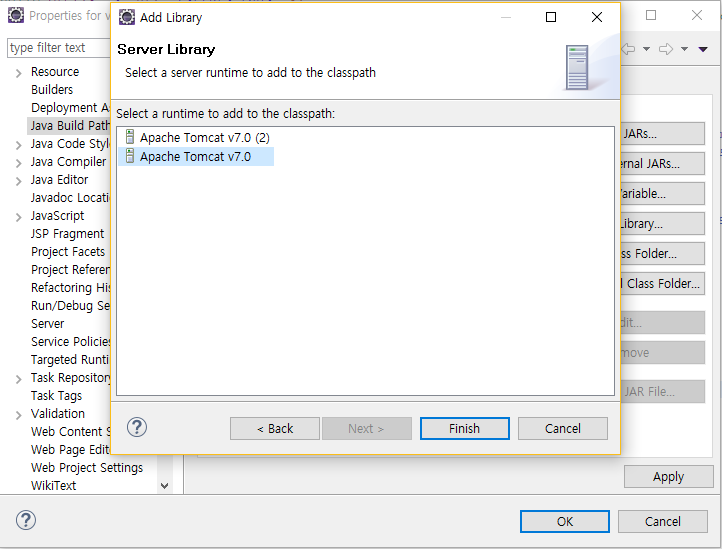Click the back navigation arrow in Properties
The image size is (722, 549).
click(x=629, y=49)
